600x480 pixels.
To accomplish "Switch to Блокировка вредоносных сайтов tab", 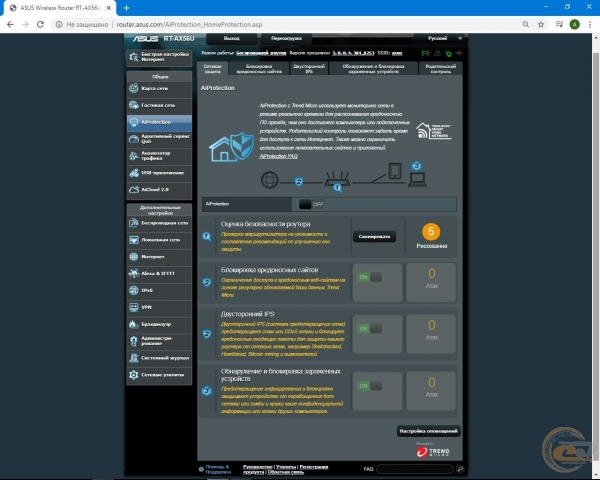I will tap(259, 69).
